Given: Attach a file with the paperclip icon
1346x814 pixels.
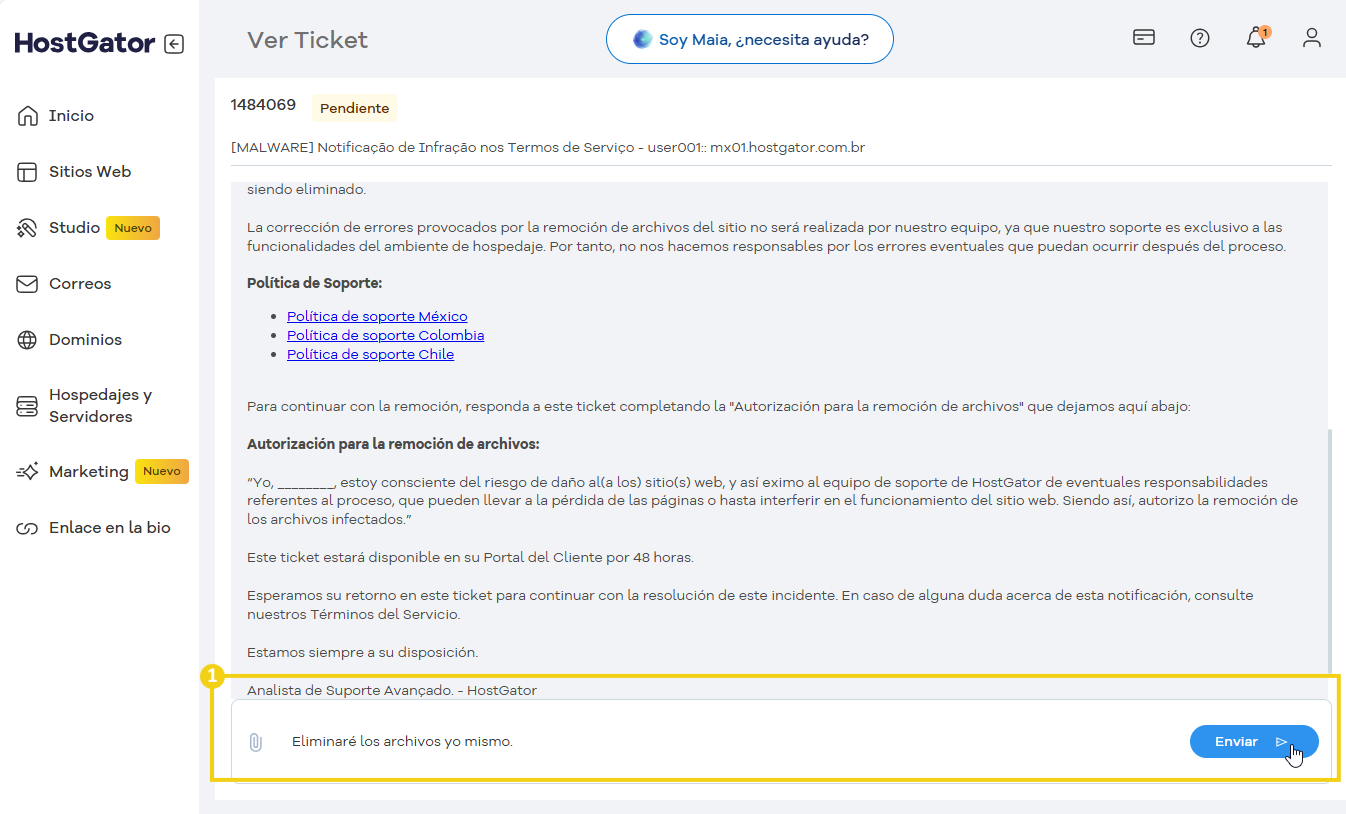Looking at the screenshot, I should click(x=256, y=742).
